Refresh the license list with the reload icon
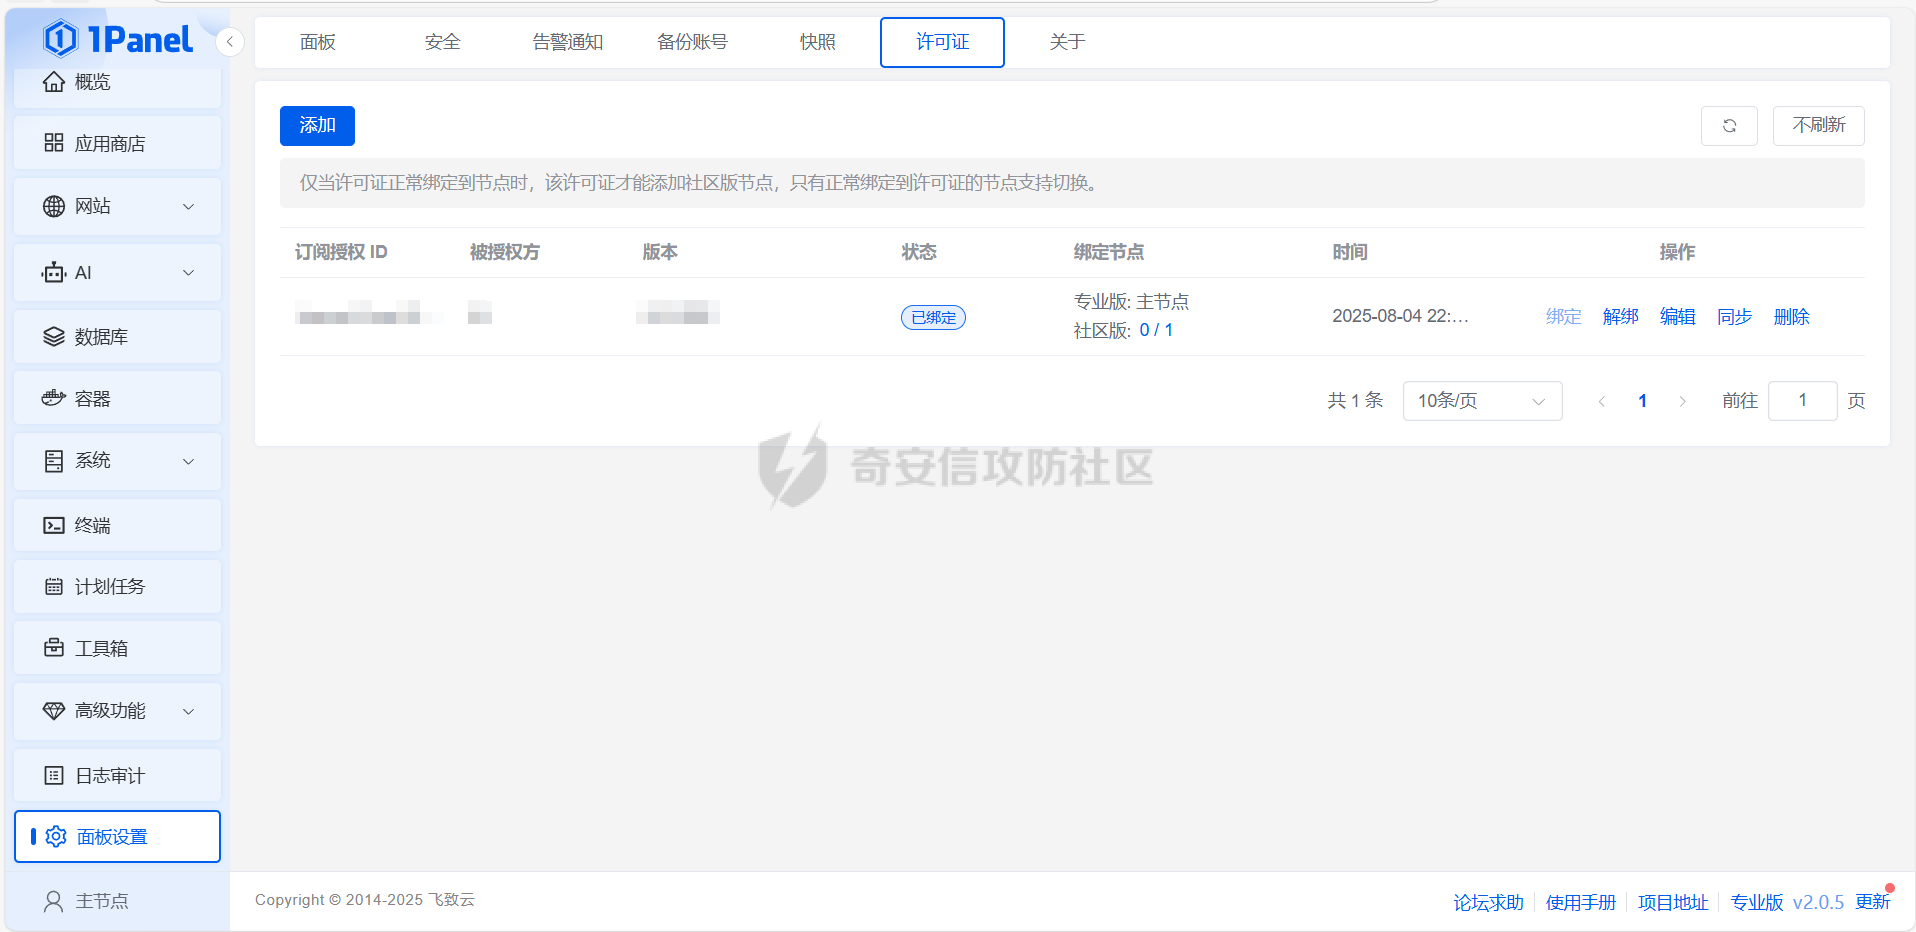 tap(1729, 126)
